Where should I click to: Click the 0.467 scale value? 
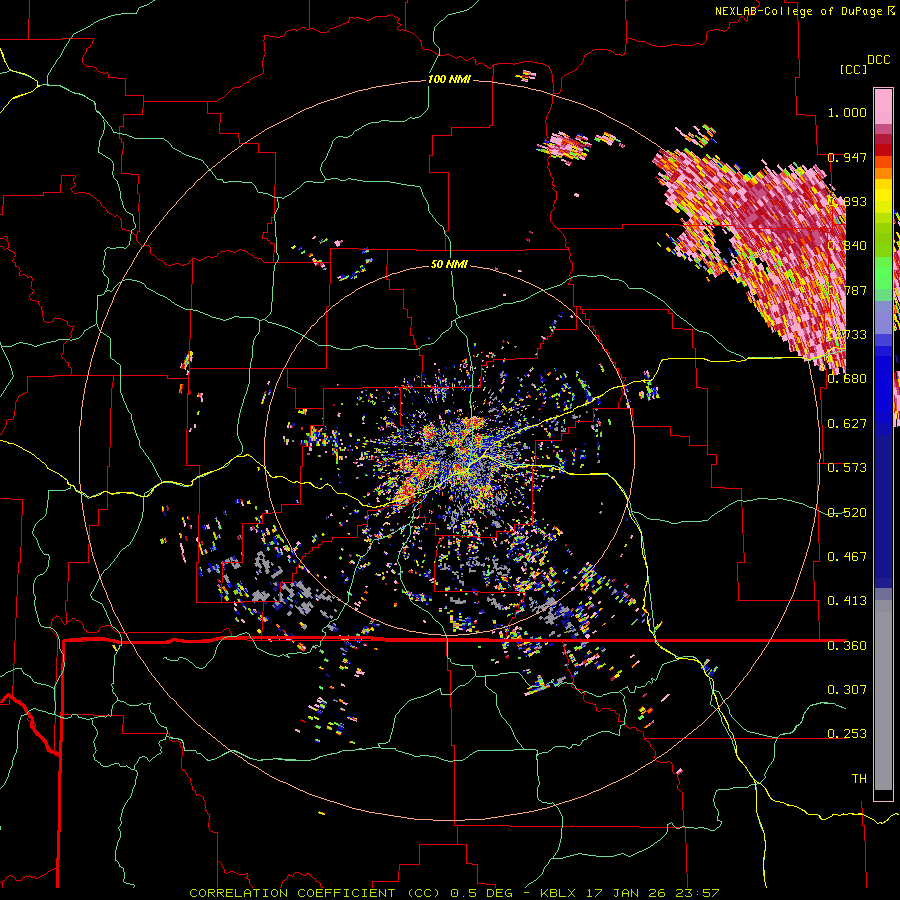847,557
